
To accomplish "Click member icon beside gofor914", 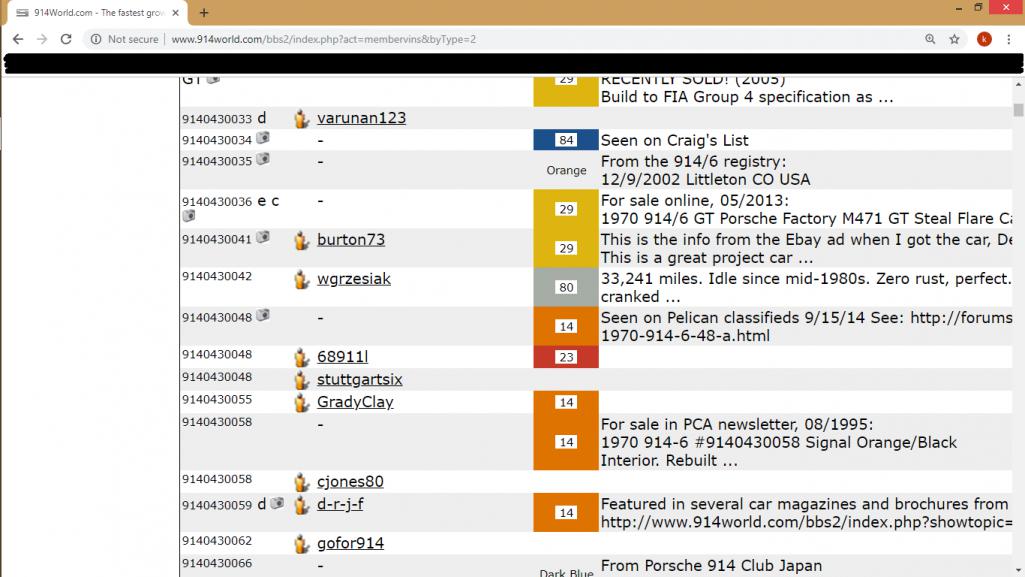I will click(x=301, y=543).
